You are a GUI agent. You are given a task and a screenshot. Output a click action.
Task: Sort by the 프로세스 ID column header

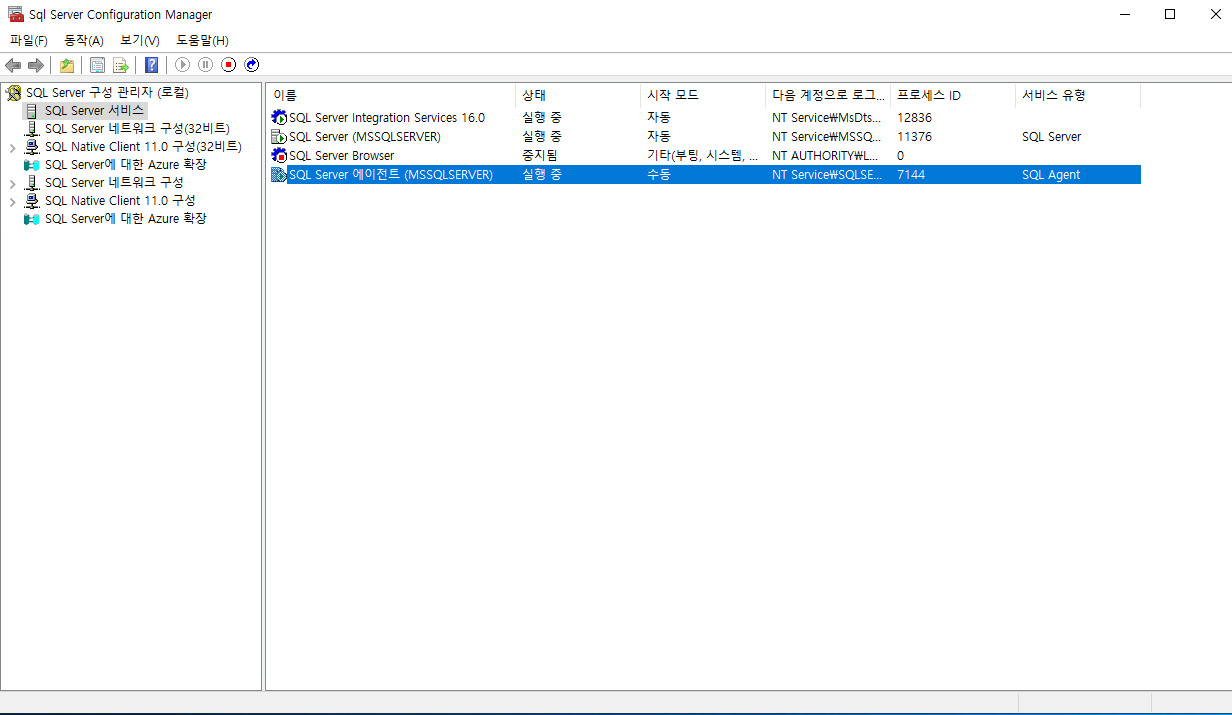pyautogui.click(x=953, y=95)
